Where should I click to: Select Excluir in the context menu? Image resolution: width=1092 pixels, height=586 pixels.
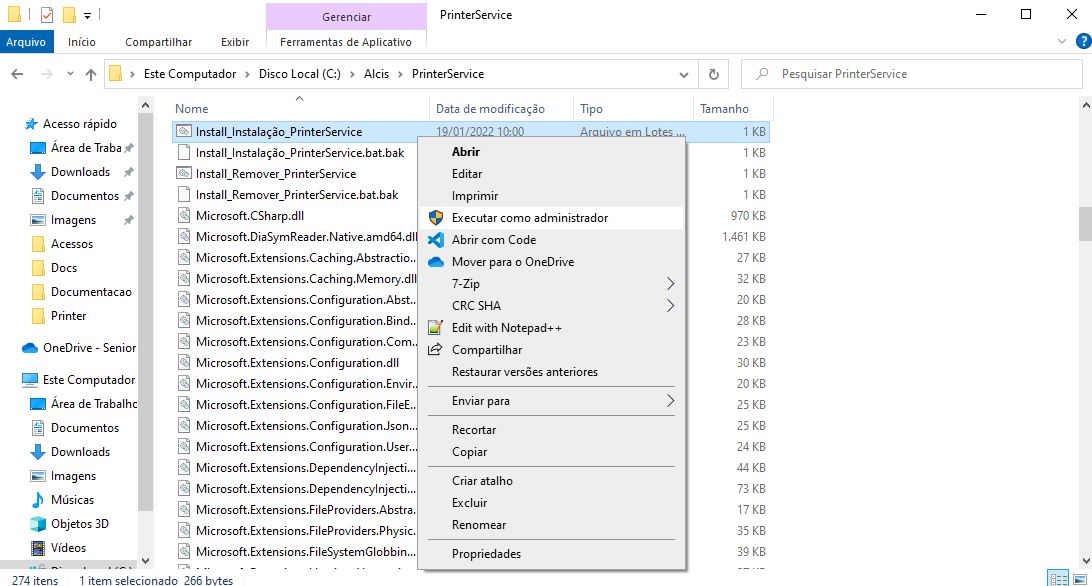469,503
